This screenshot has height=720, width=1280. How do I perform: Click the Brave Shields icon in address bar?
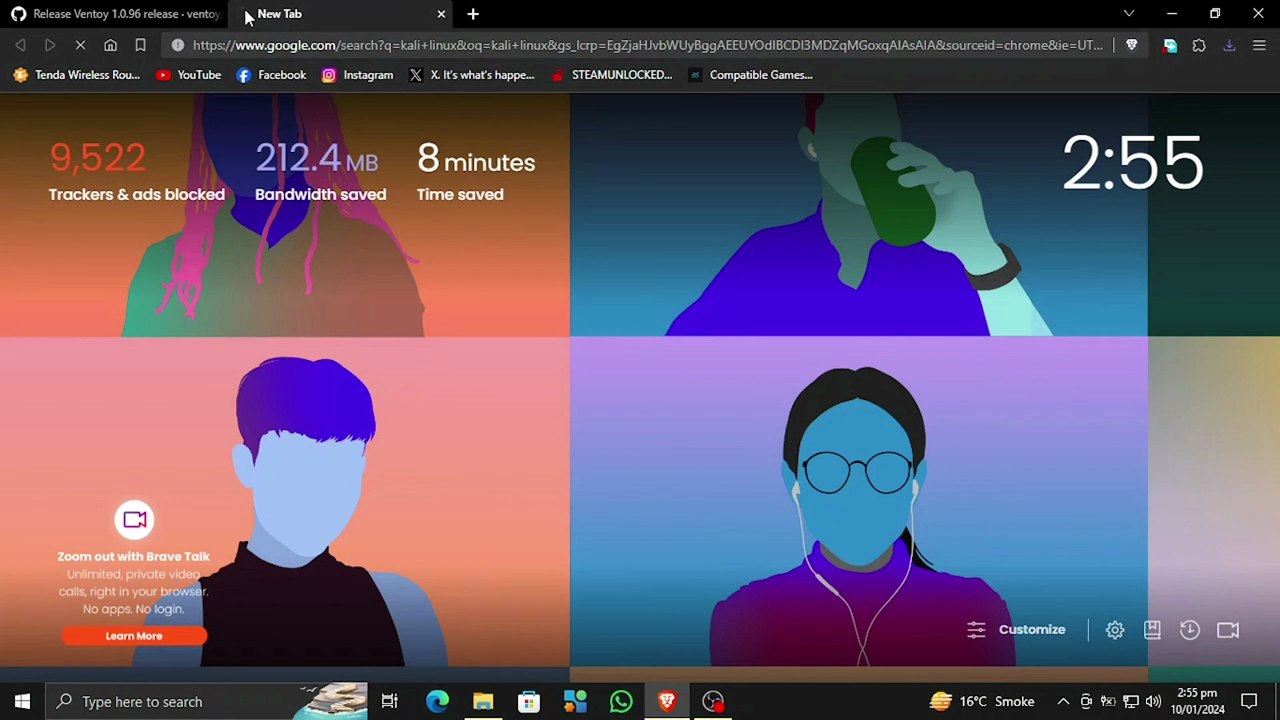(x=1131, y=45)
